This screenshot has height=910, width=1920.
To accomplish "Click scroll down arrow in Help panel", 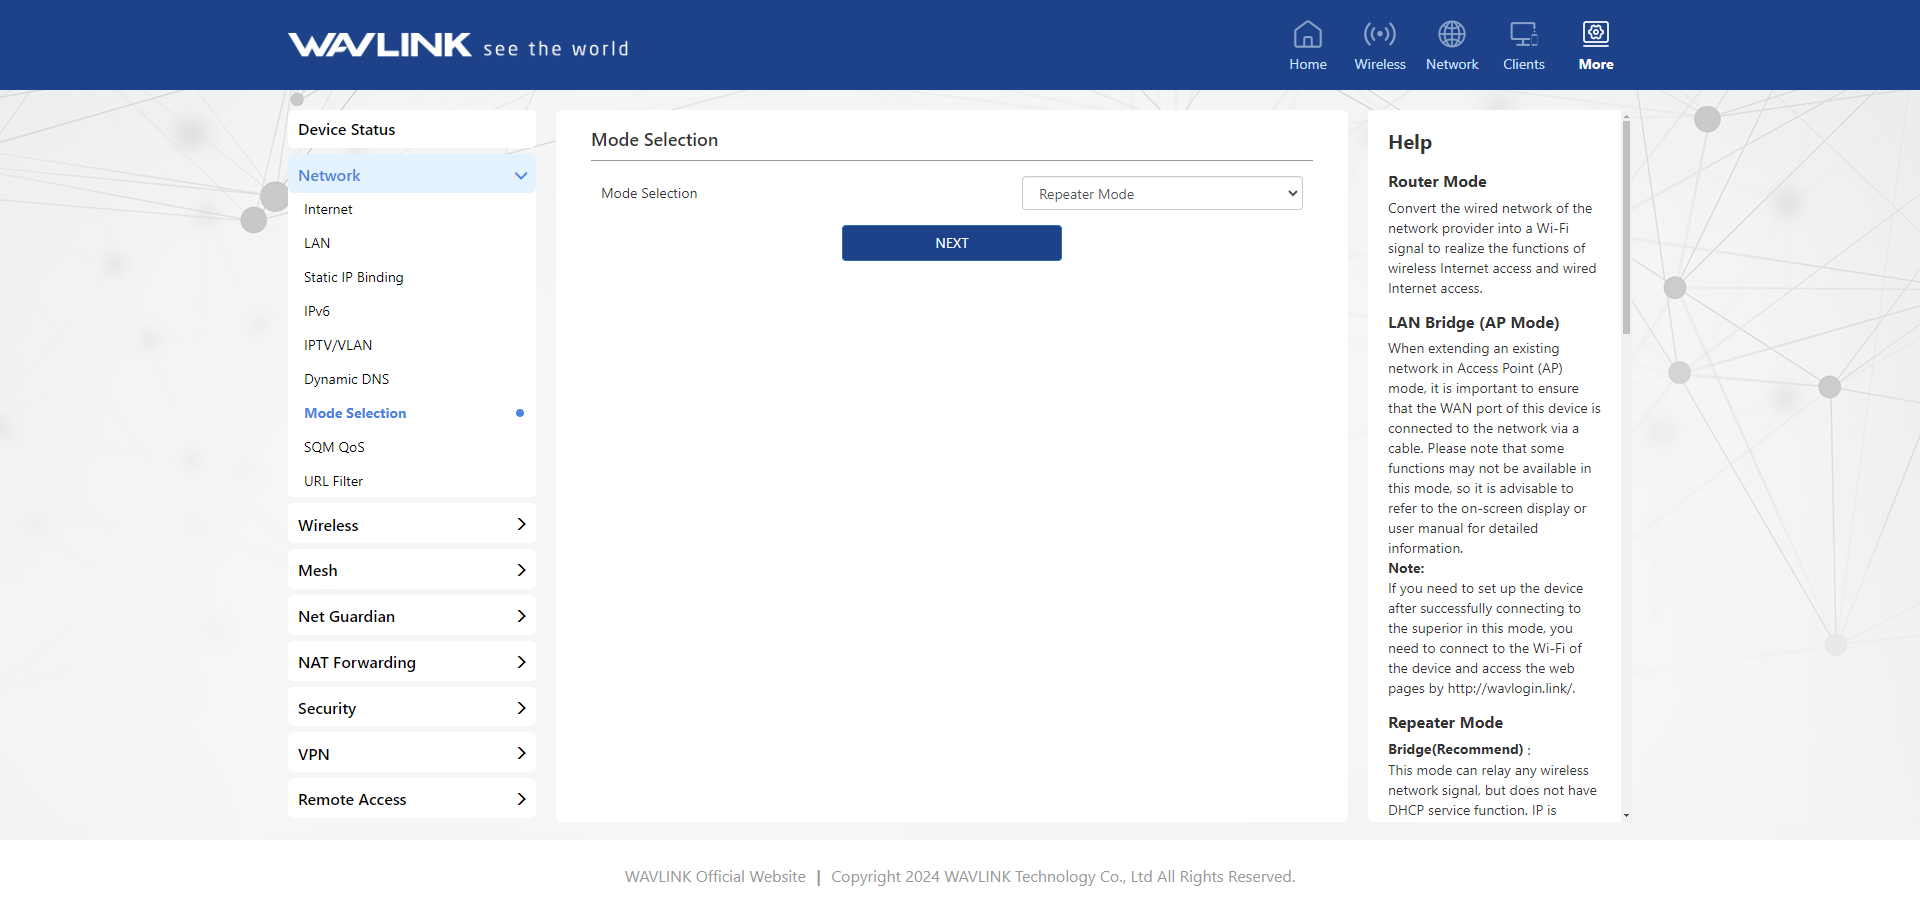I will click(1626, 815).
